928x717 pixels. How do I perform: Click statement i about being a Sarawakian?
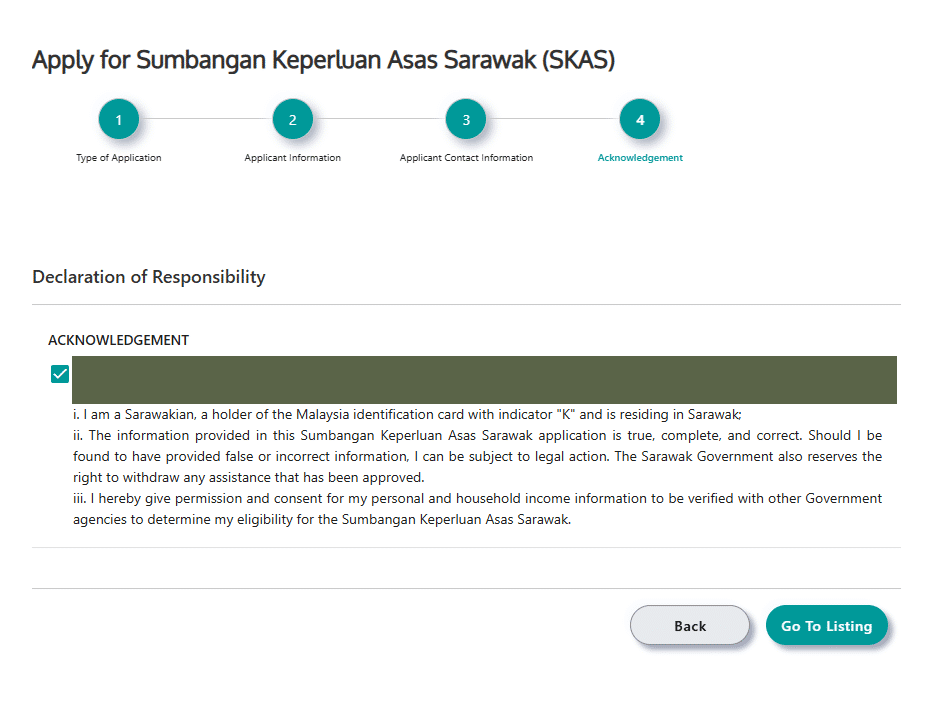(407, 414)
